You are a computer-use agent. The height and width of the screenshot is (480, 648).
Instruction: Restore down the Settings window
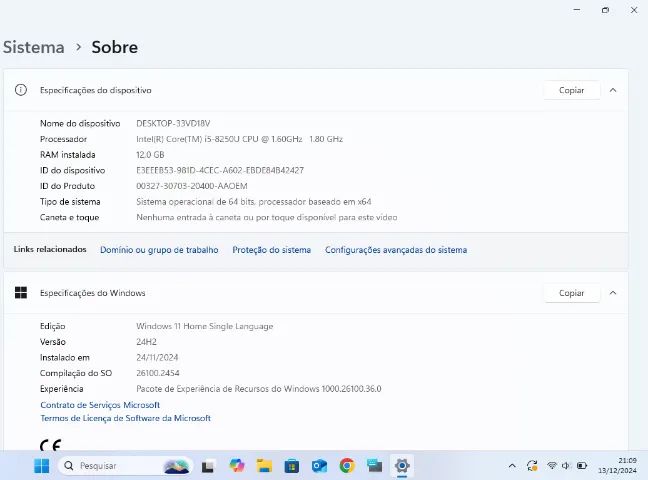pyautogui.click(x=605, y=10)
